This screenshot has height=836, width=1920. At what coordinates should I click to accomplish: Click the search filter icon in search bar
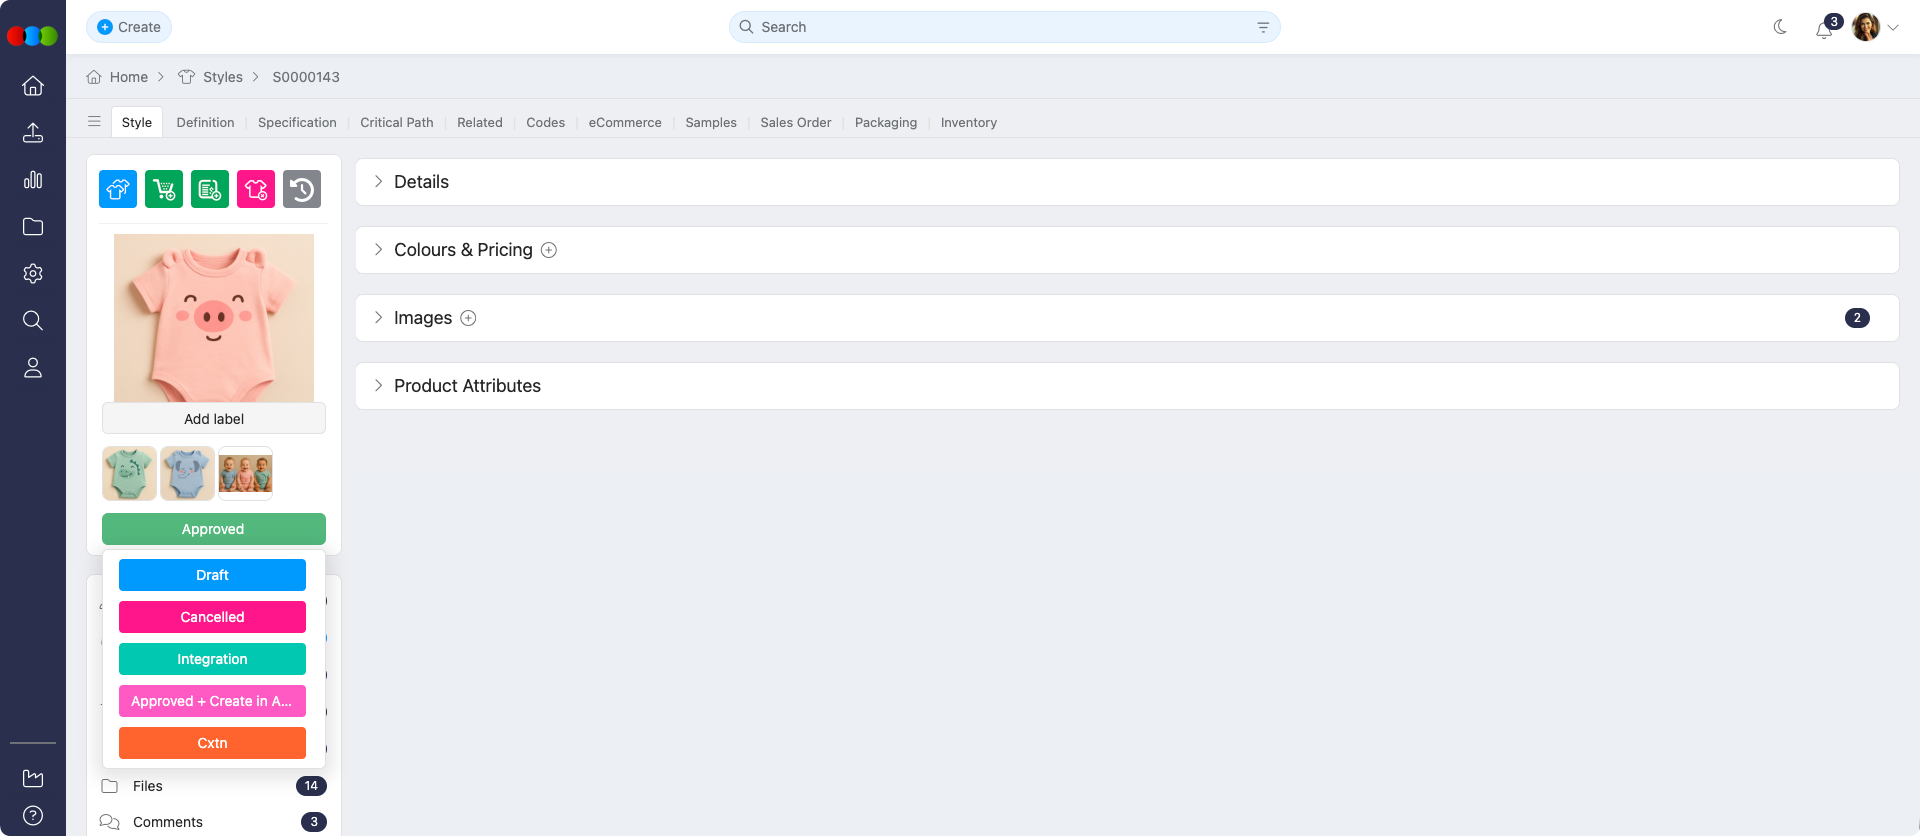[x=1263, y=27]
